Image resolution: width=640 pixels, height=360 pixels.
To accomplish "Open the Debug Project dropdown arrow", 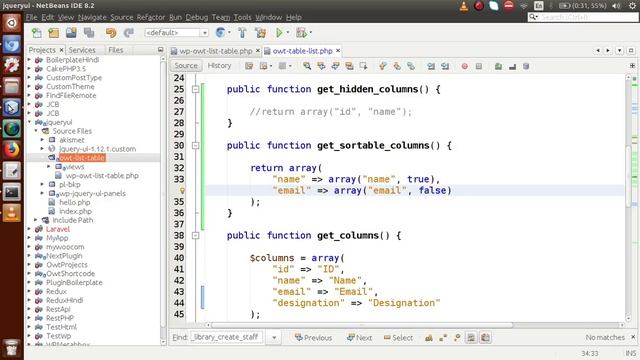I will click(x=311, y=33).
